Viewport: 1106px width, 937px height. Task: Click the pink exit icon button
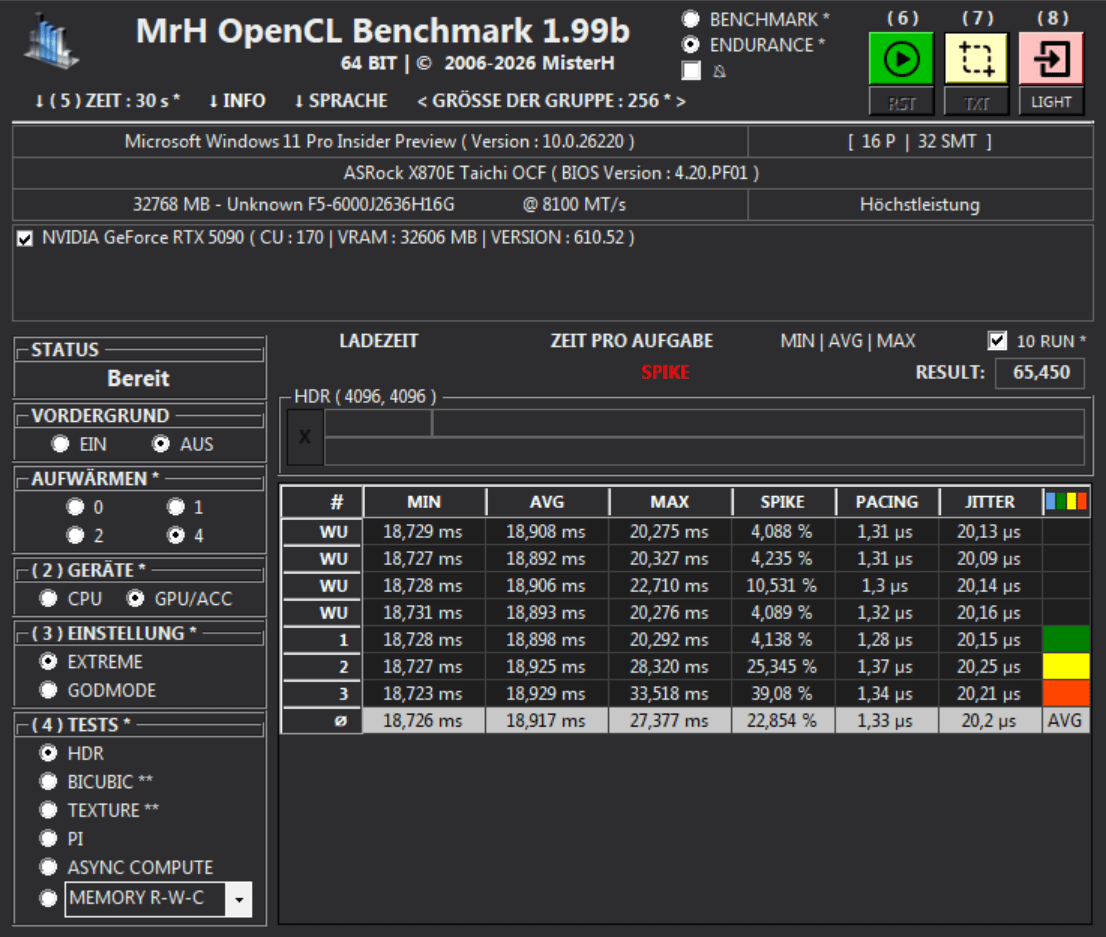pos(1051,59)
